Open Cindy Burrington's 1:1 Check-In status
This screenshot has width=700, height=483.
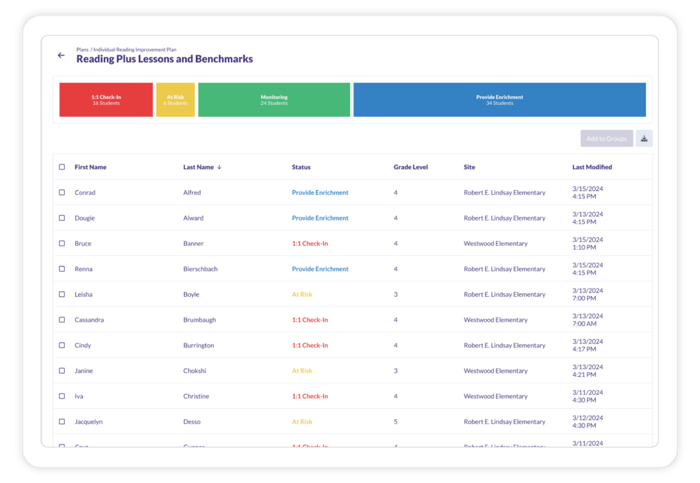tap(310, 345)
